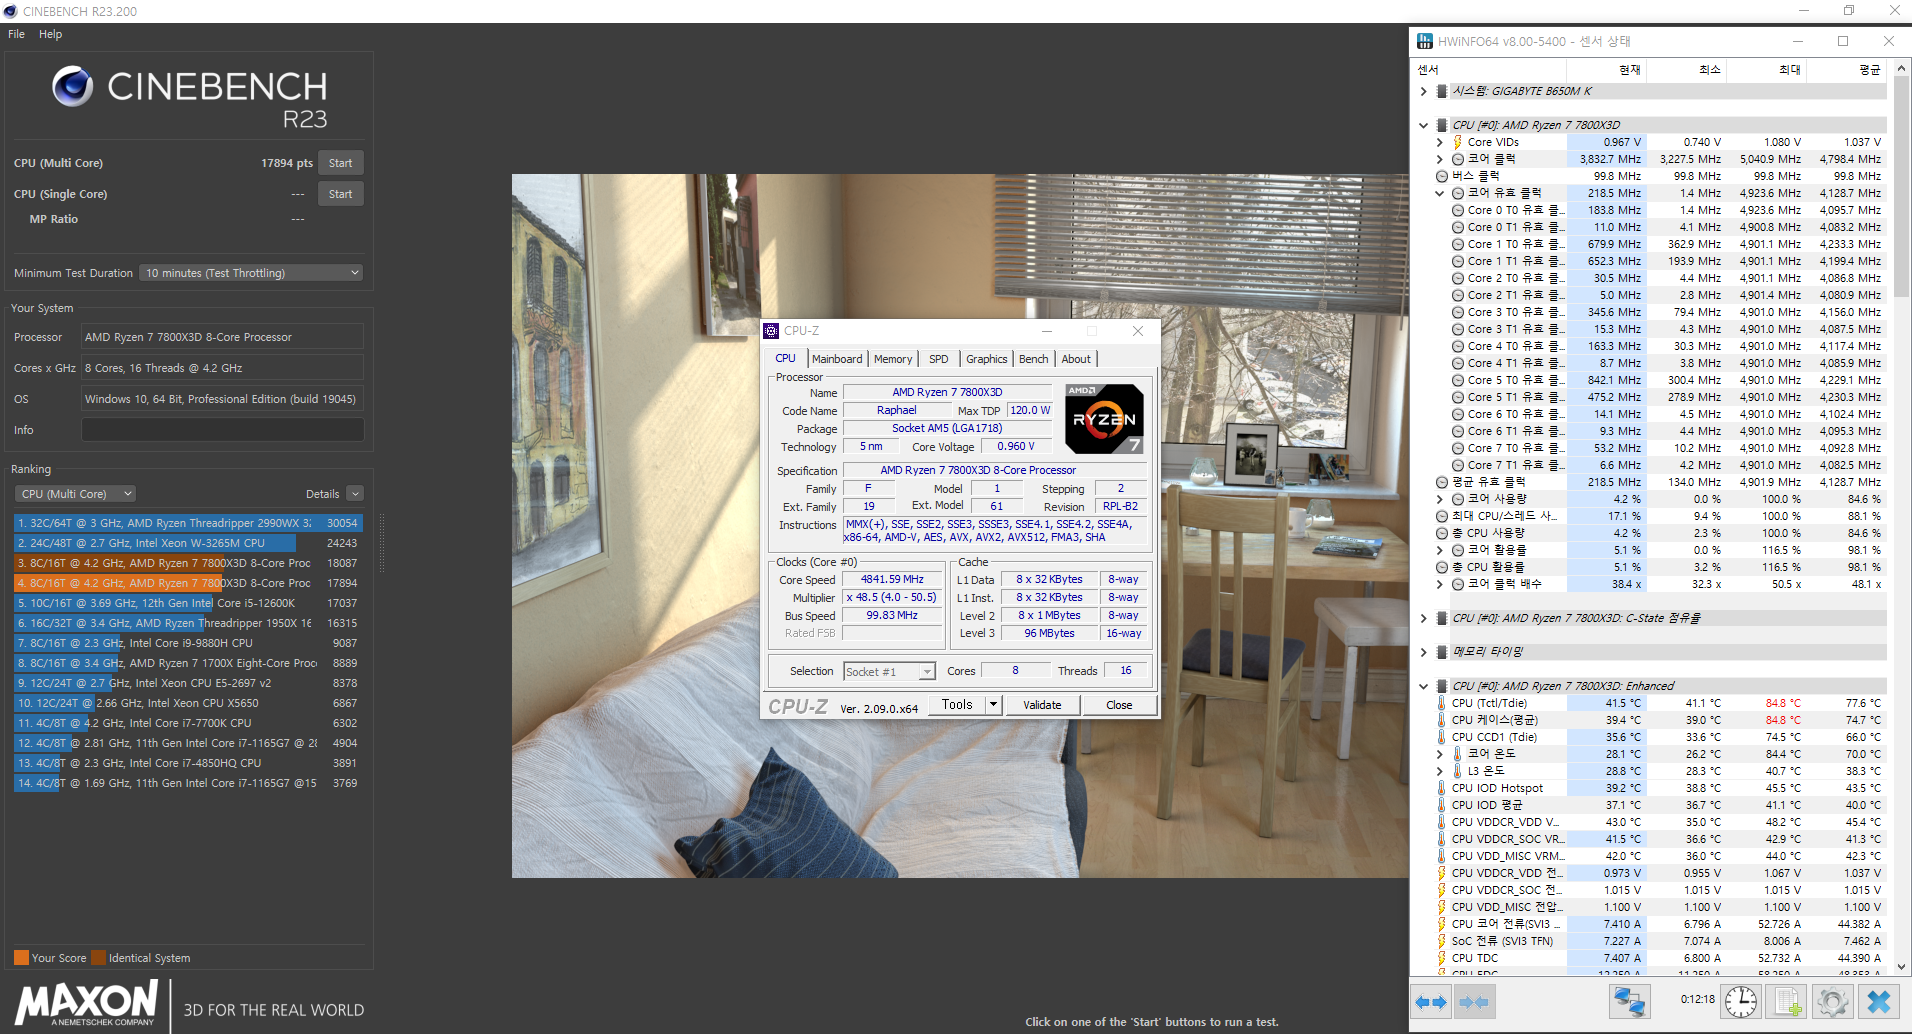This screenshot has width=1912, height=1034.
Task: Click lightning icon beside CPU TDC row
Action: click(1441, 958)
